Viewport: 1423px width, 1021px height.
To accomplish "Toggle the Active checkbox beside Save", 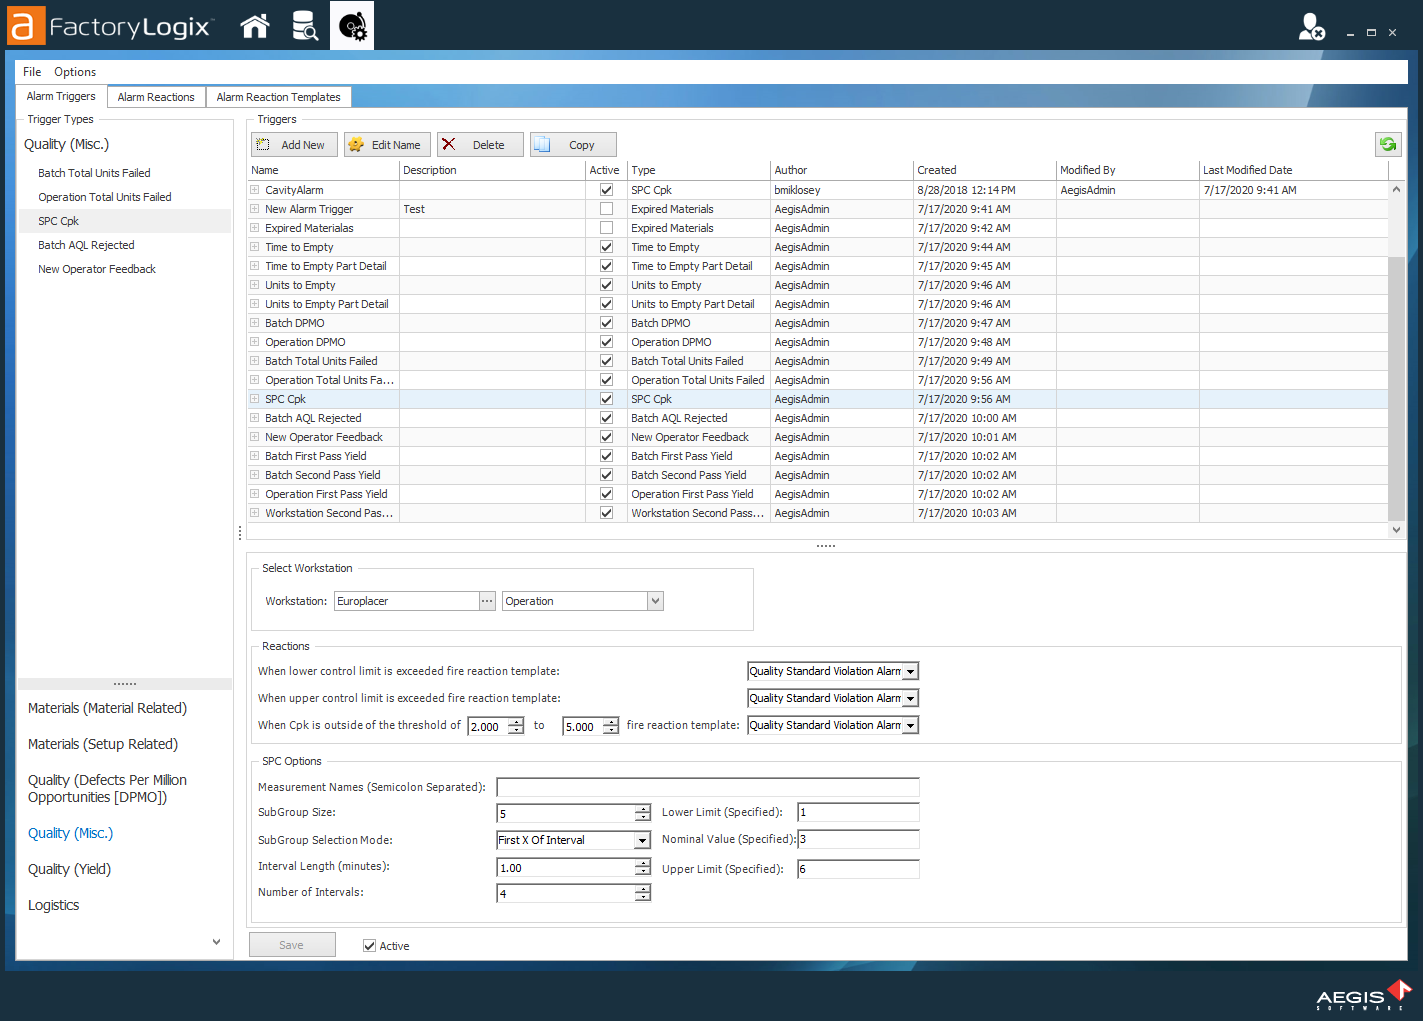I will [x=370, y=946].
